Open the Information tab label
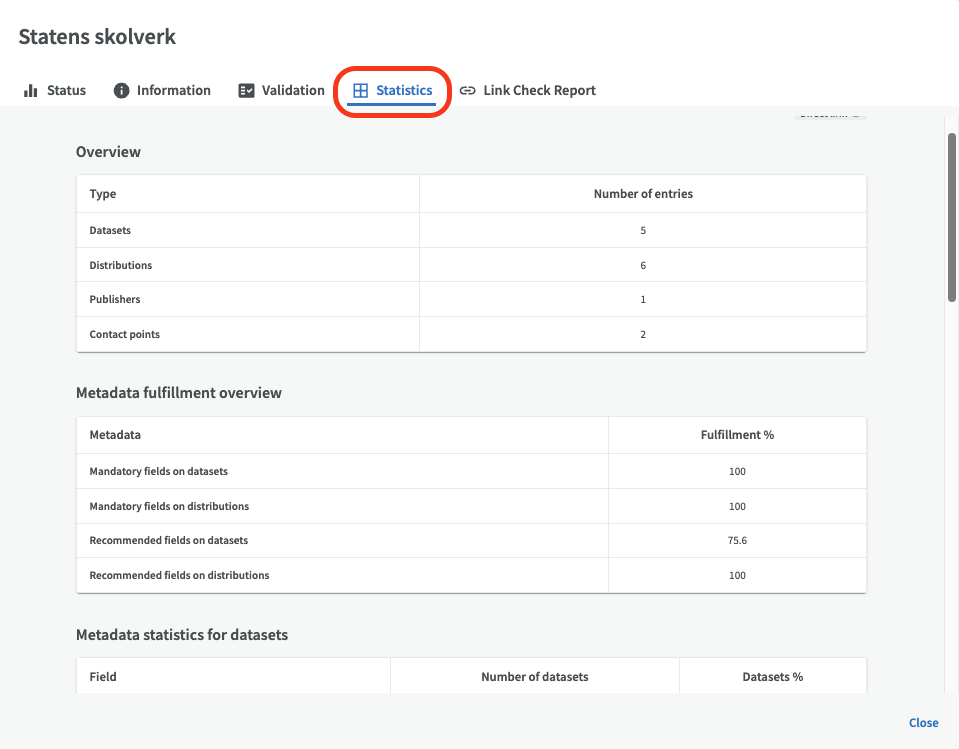This screenshot has width=959, height=749. (173, 91)
